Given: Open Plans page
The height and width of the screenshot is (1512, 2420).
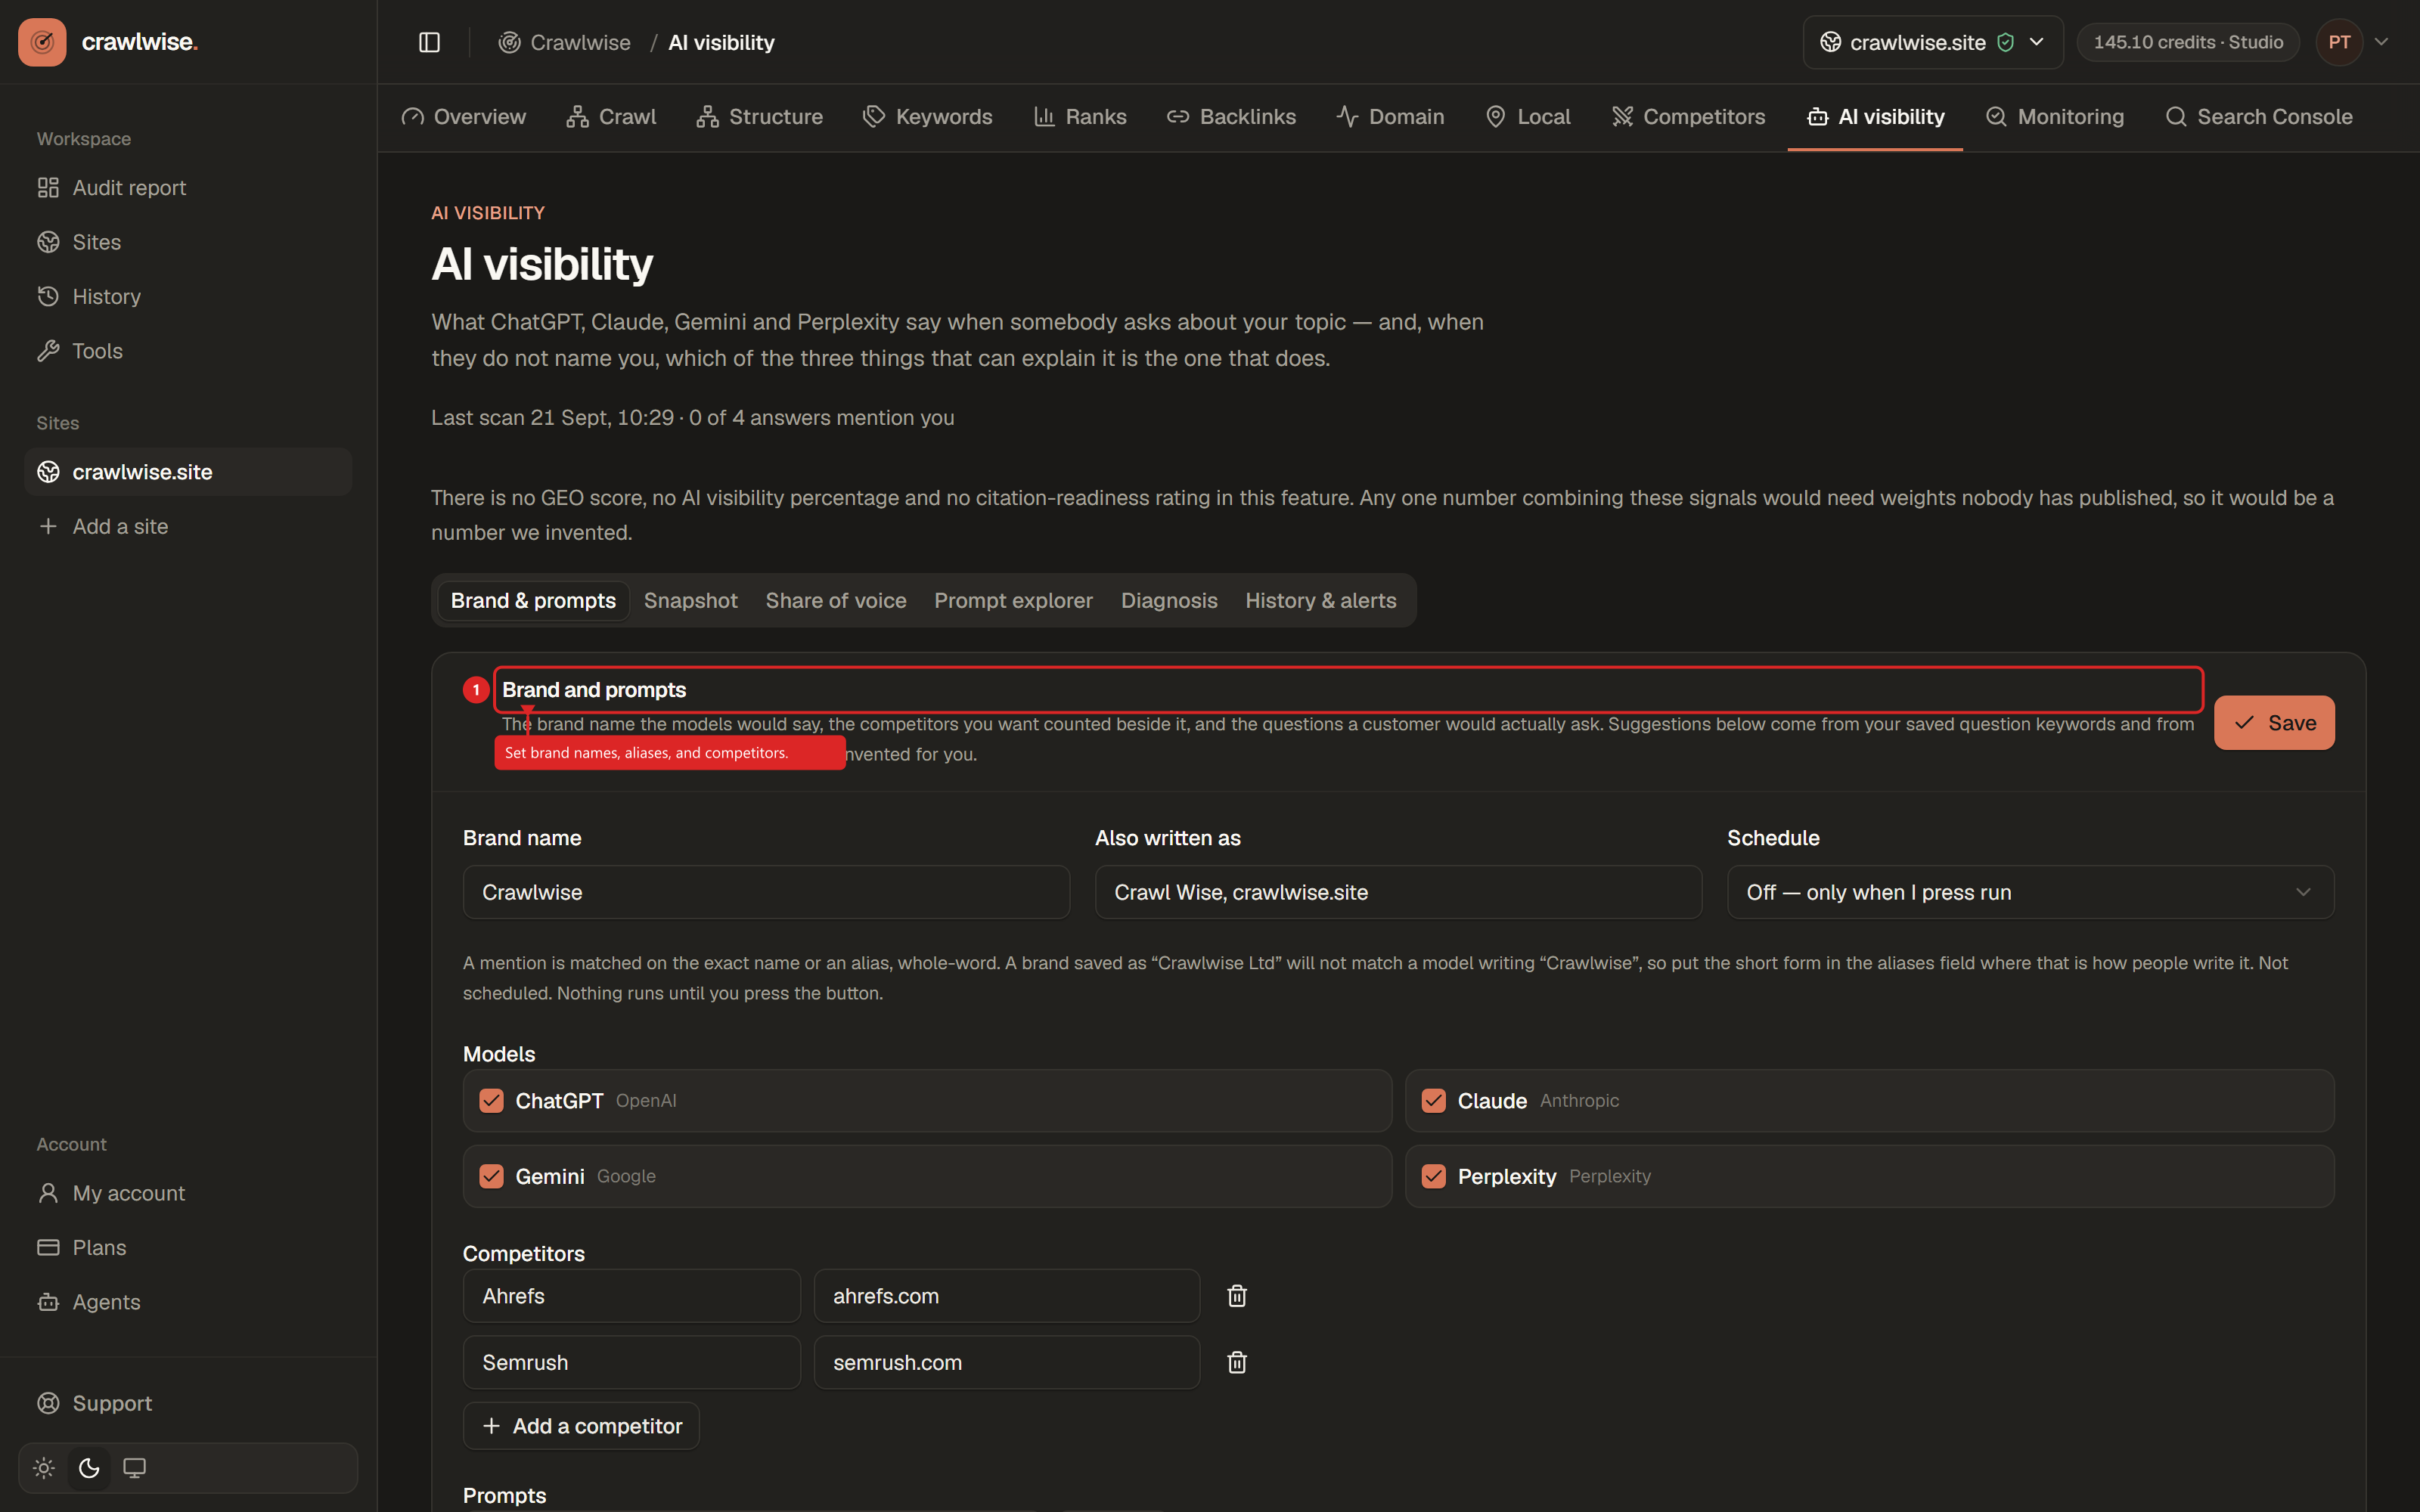Looking at the screenshot, I should pyautogui.click(x=188, y=1248).
